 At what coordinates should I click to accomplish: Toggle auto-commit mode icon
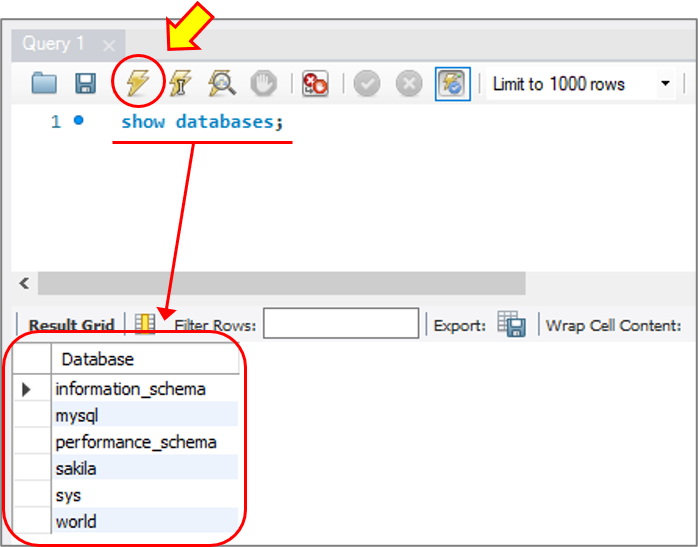453,84
